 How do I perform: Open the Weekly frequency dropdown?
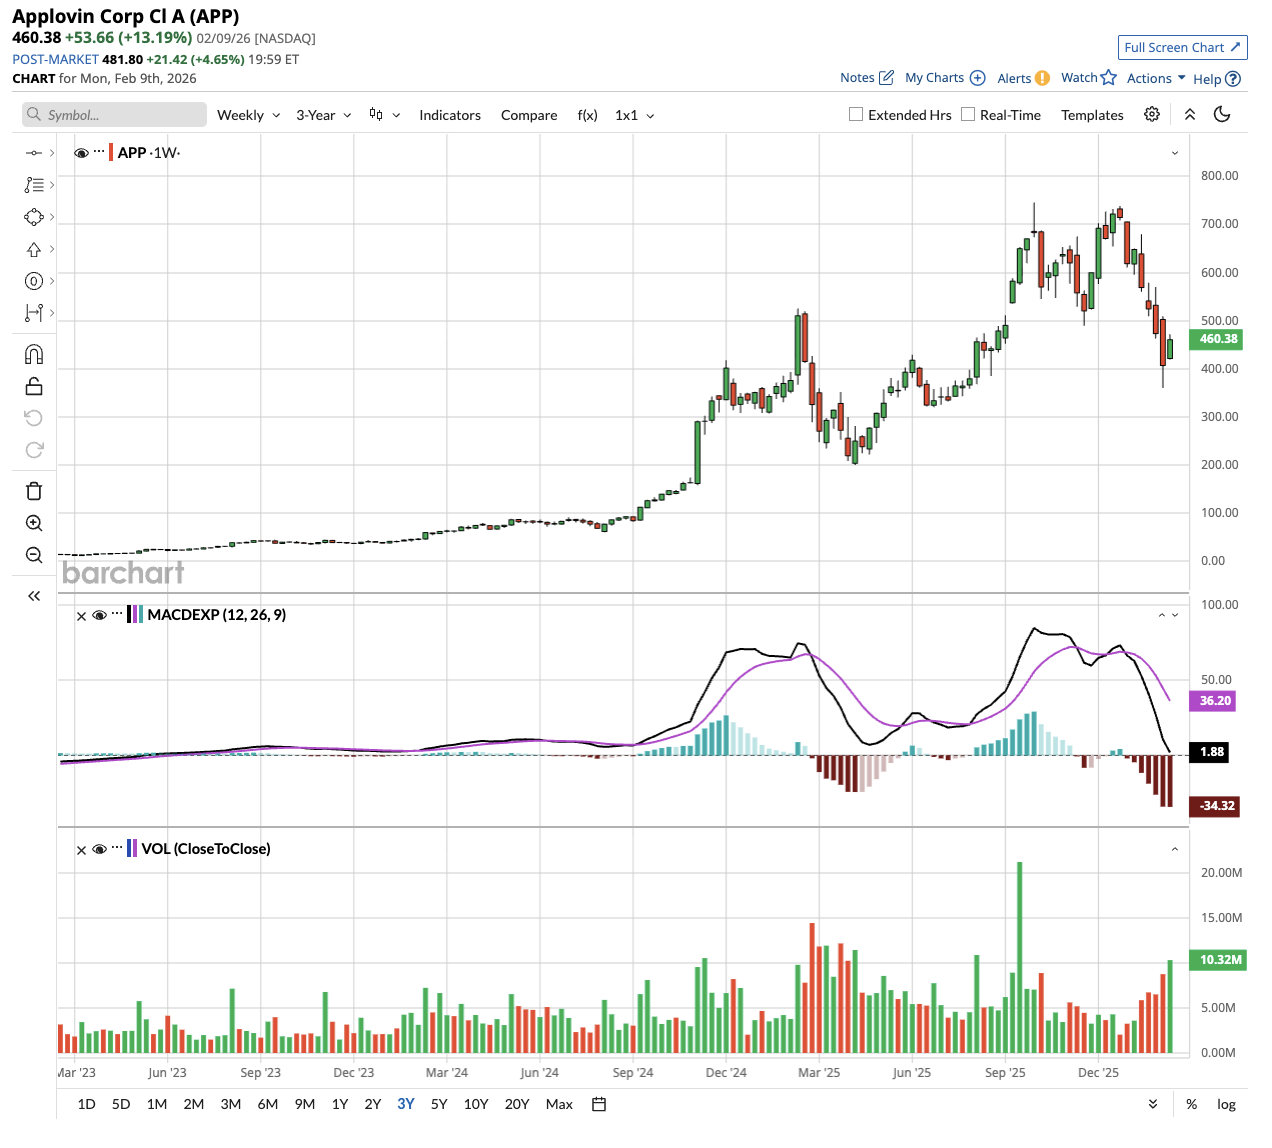coord(248,115)
